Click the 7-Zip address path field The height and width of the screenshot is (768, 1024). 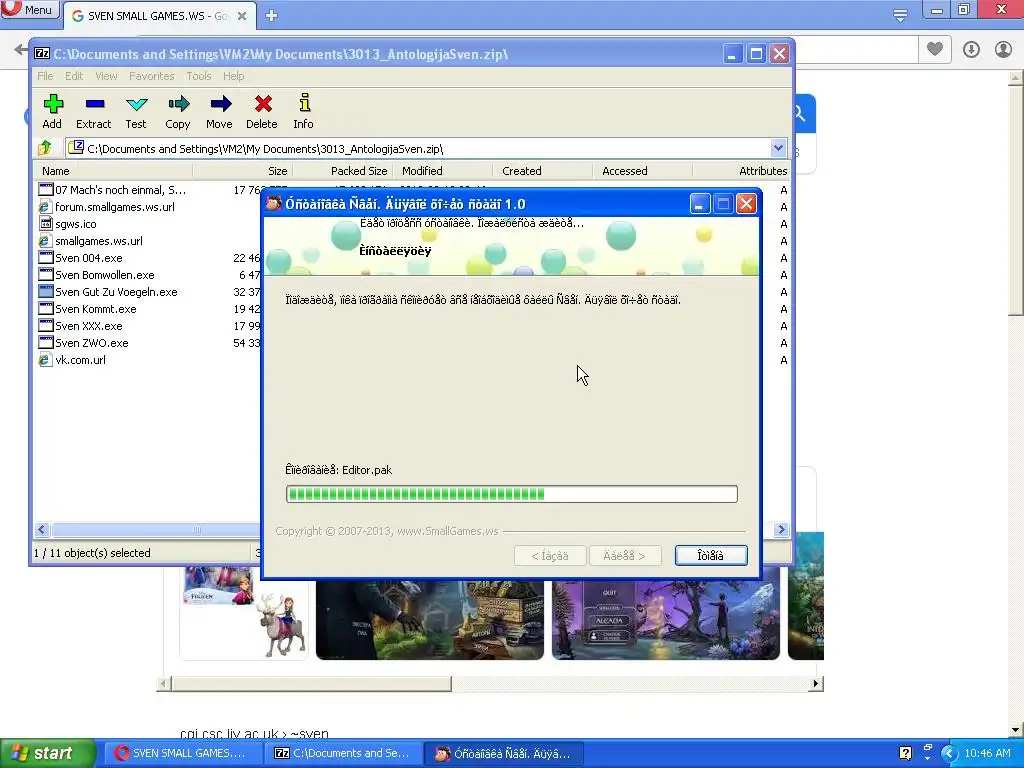point(418,148)
